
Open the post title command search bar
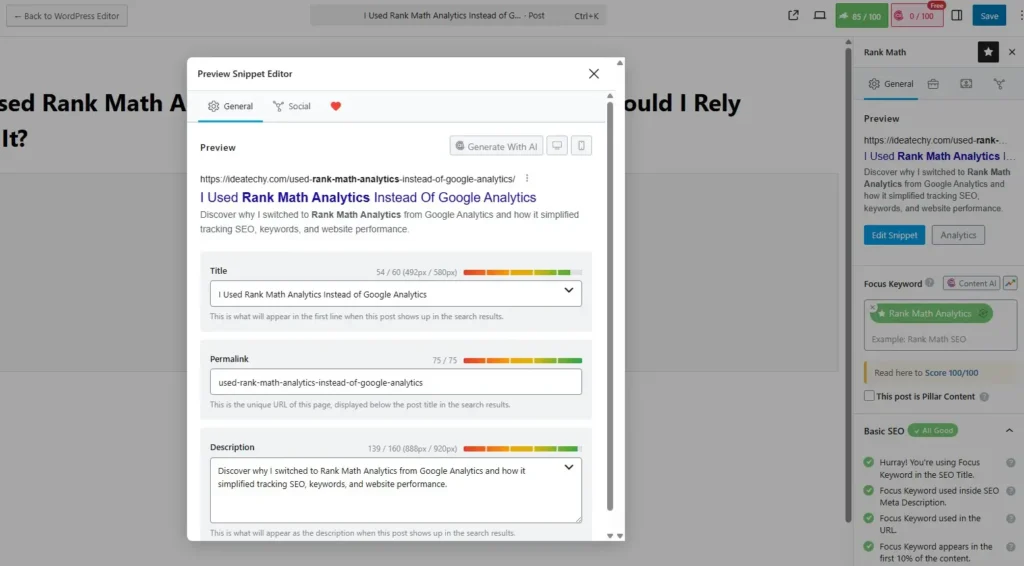coord(458,16)
